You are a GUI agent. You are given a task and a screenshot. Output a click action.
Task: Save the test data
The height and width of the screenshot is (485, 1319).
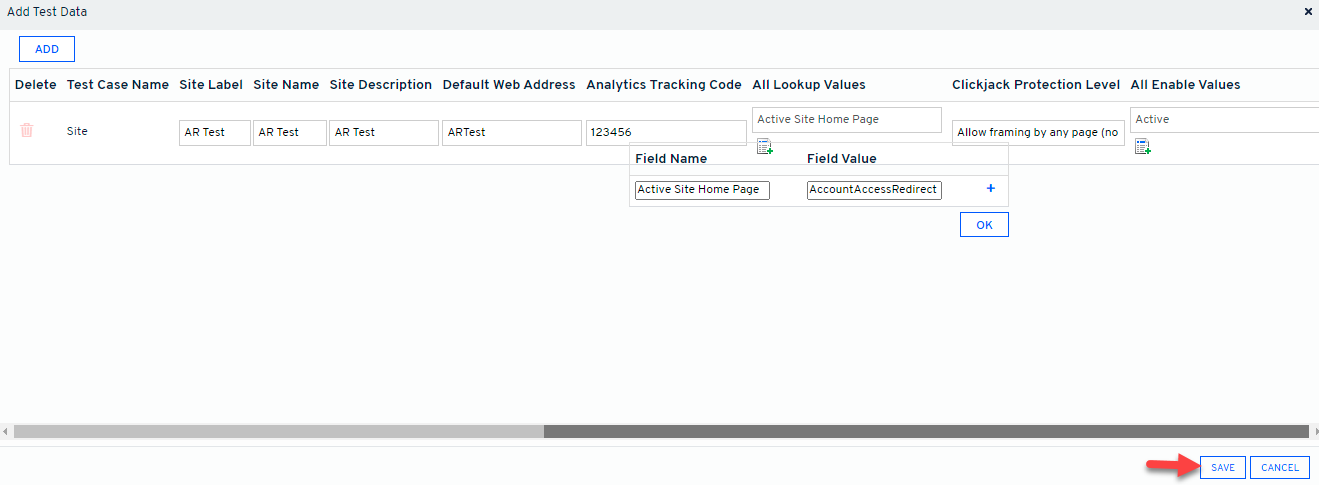coord(1223,468)
